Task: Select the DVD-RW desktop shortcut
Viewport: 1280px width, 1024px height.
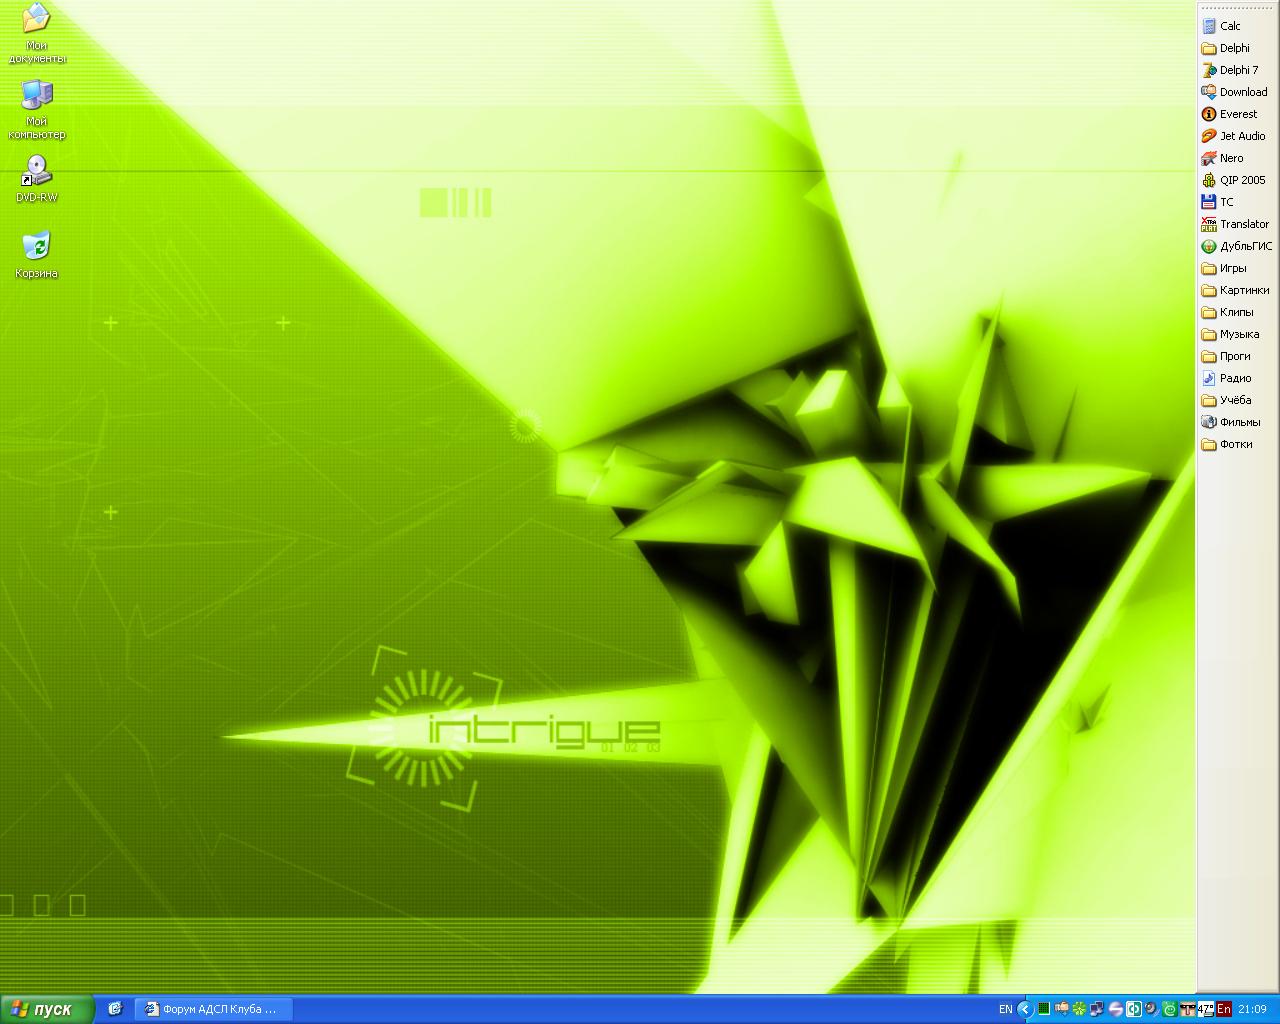Action: coord(36,178)
